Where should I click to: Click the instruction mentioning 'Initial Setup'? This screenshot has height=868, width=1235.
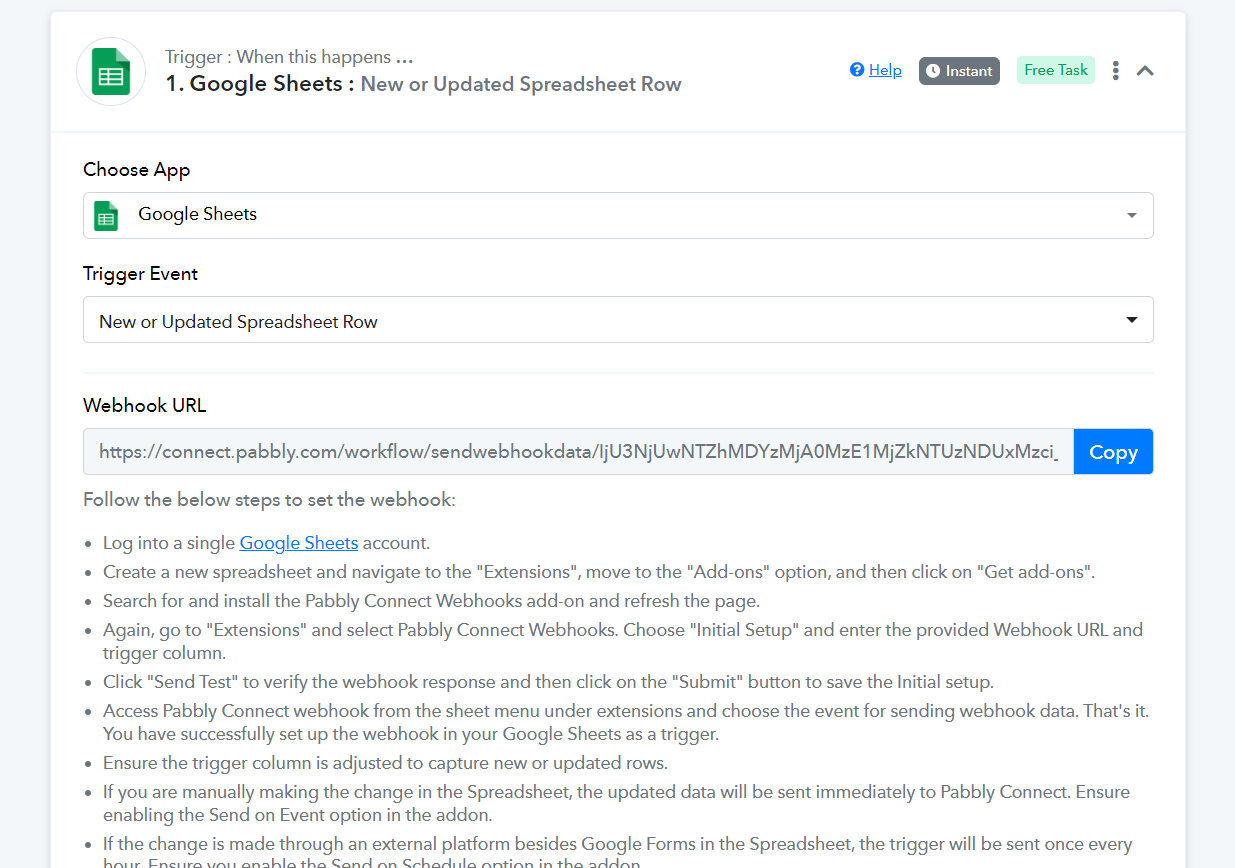623,641
